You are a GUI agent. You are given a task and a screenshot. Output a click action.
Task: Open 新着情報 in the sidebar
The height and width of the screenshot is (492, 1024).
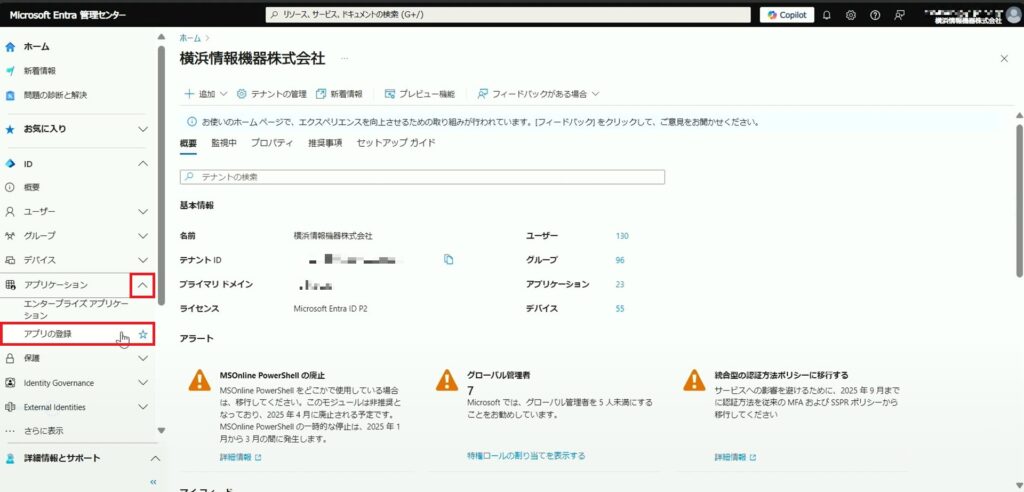pyautogui.click(x=40, y=71)
